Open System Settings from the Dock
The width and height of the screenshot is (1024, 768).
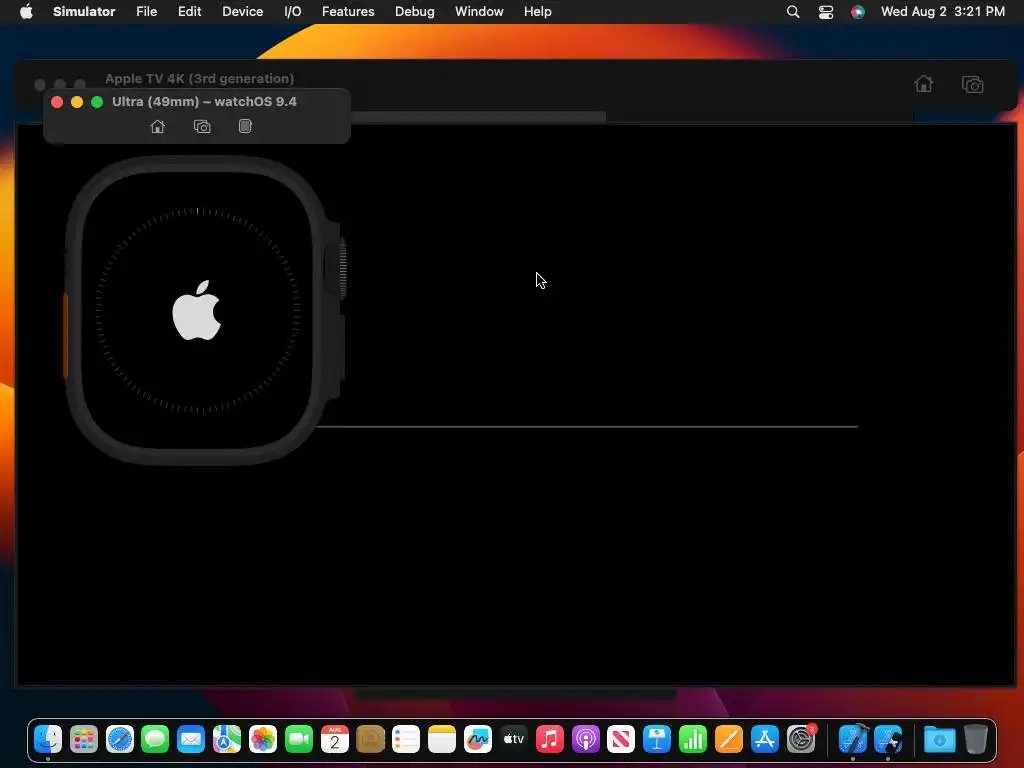(x=801, y=739)
